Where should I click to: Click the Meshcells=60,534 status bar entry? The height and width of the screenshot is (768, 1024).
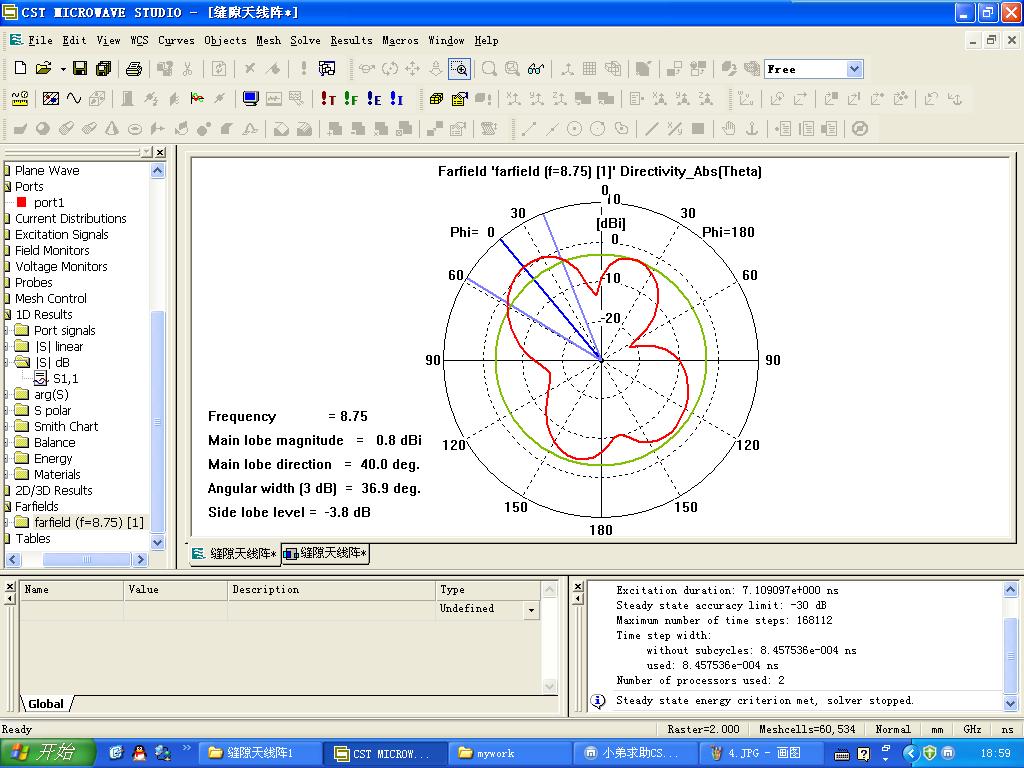[807, 729]
